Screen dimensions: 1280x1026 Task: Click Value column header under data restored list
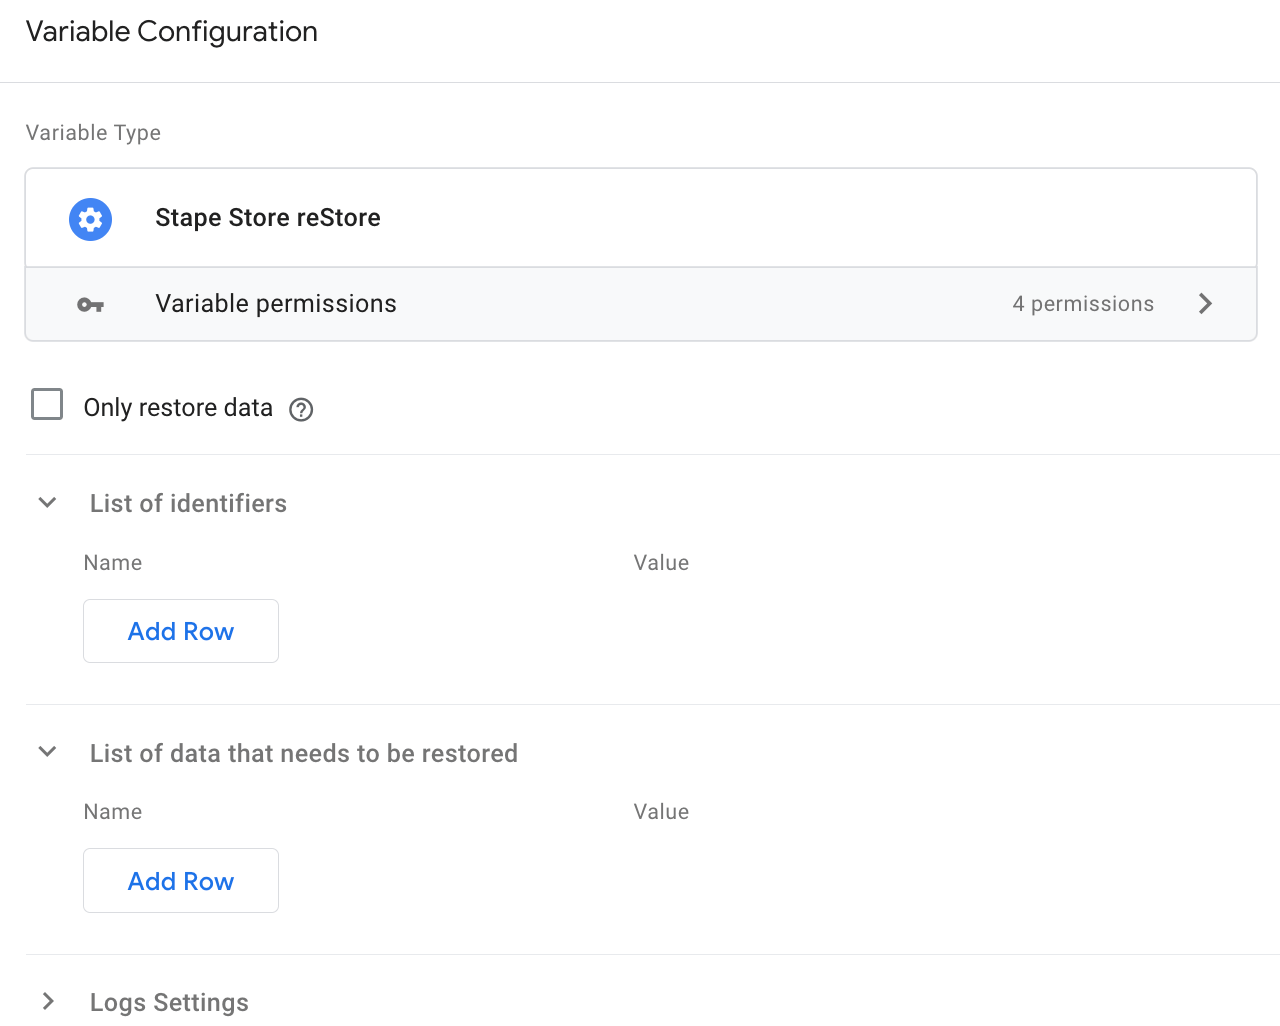661,812
